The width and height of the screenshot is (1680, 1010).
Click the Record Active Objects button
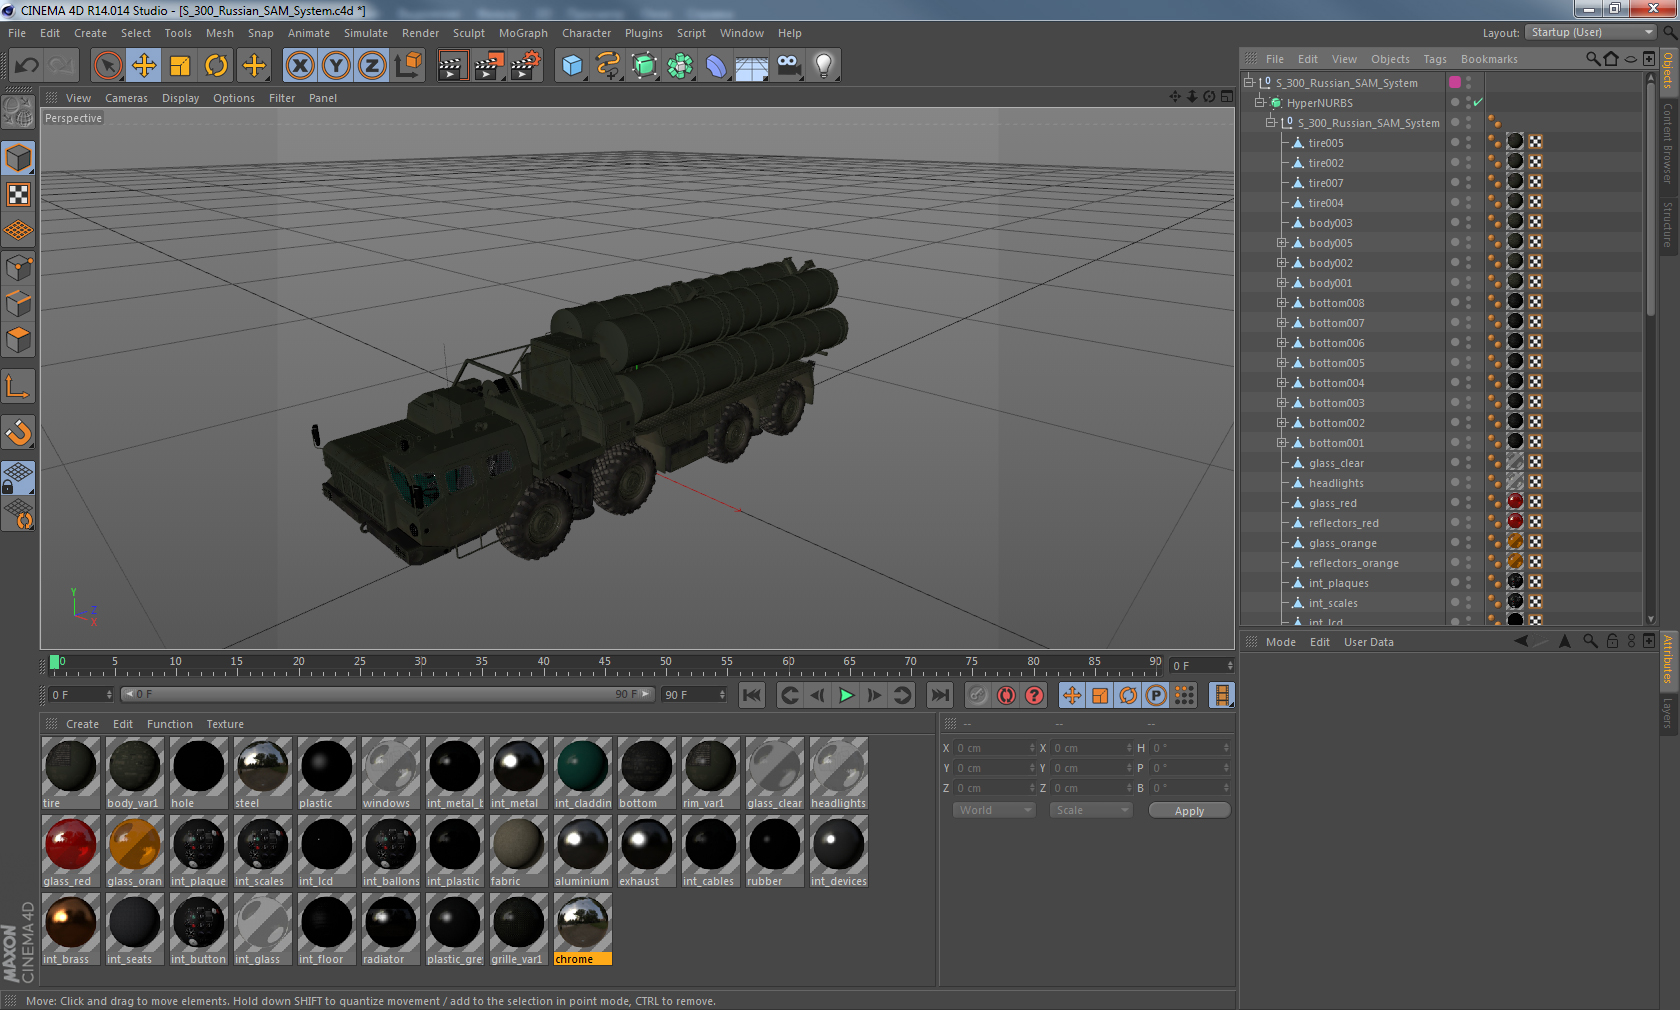click(x=978, y=695)
